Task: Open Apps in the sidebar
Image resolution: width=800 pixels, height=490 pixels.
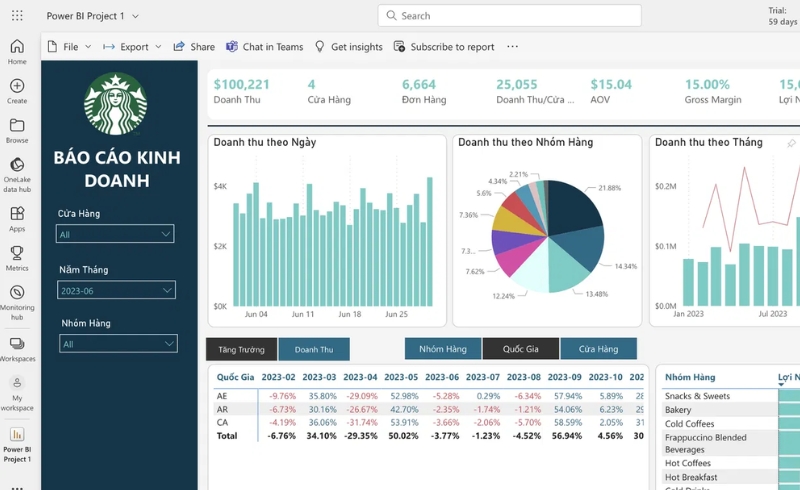Action: click(17, 219)
